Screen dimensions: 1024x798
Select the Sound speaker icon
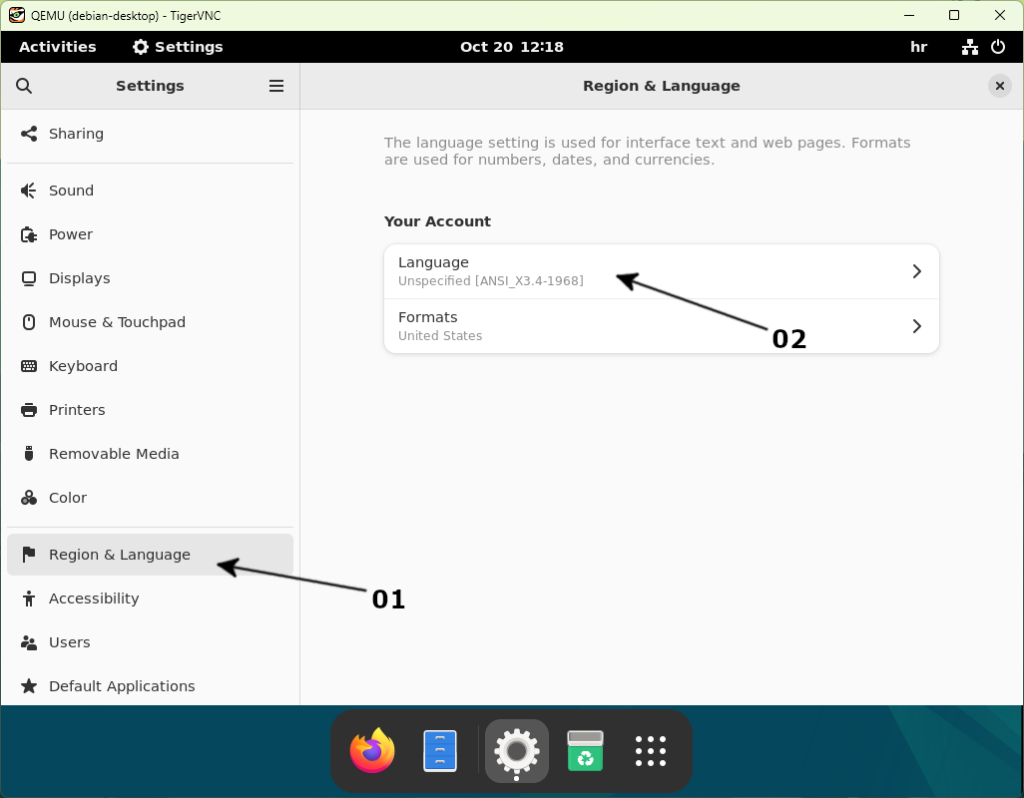[x=29, y=191]
